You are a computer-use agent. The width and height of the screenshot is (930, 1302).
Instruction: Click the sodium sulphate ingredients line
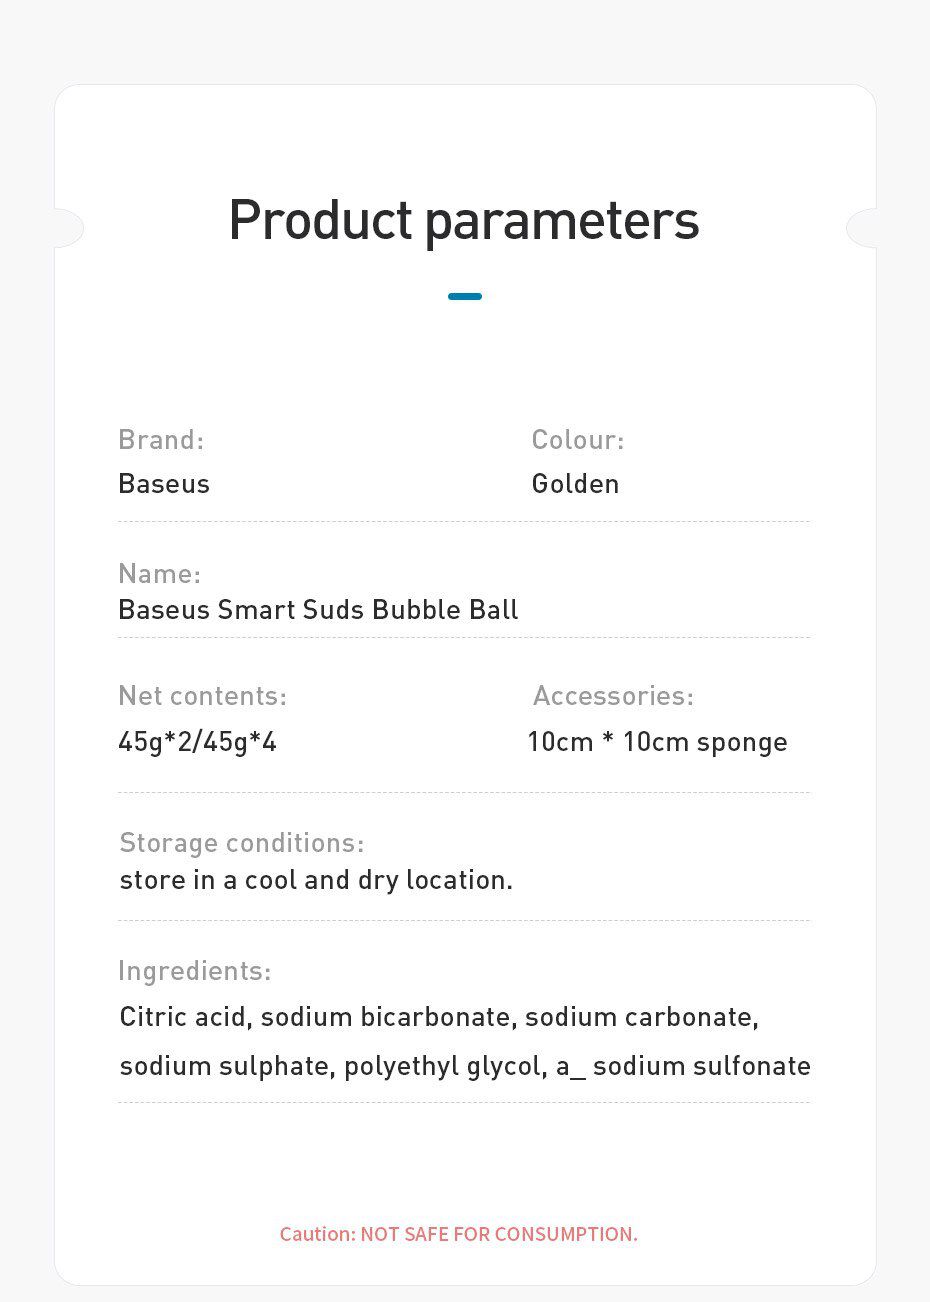pos(465,1066)
